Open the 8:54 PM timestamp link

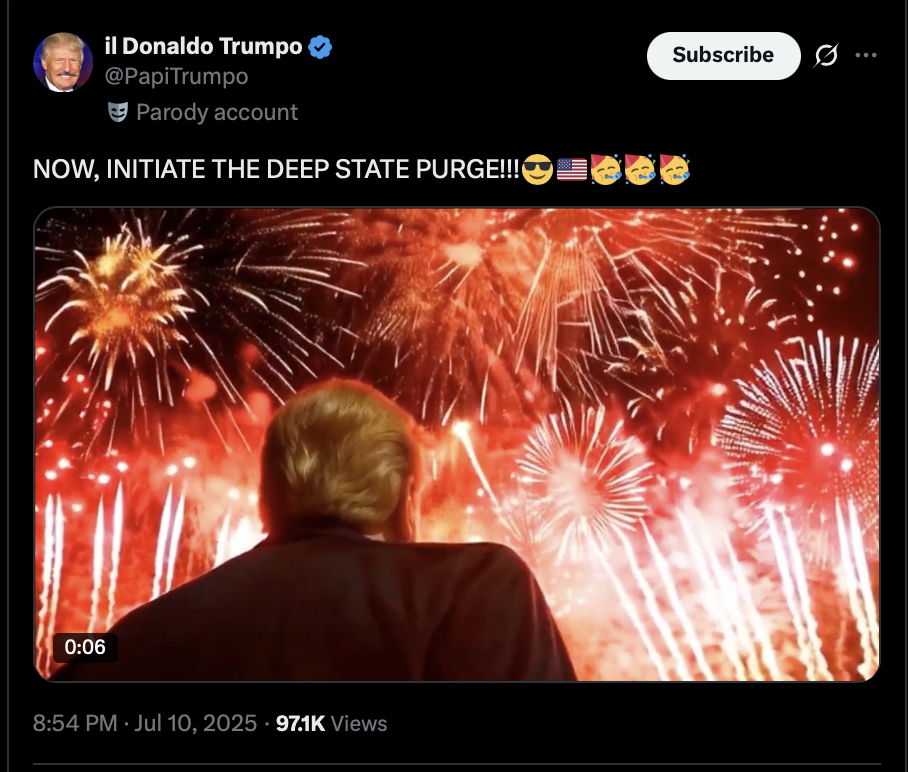tap(75, 723)
